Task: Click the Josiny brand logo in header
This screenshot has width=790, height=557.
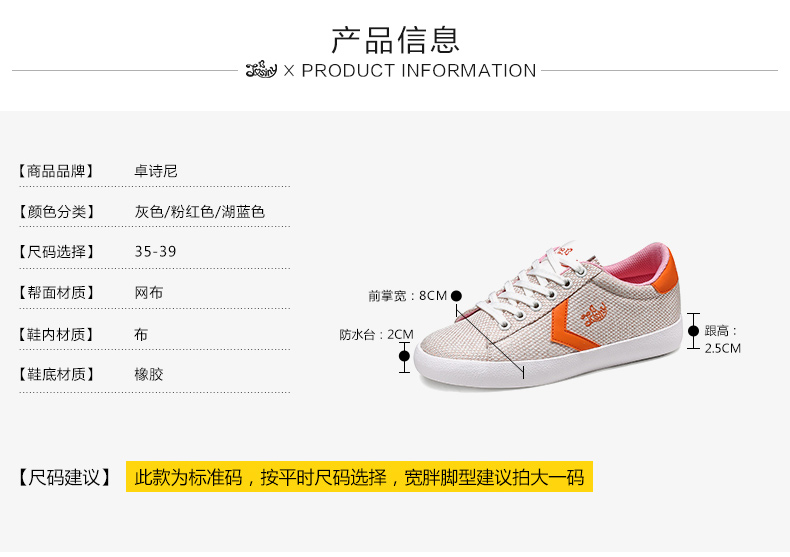Action: (x=261, y=69)
